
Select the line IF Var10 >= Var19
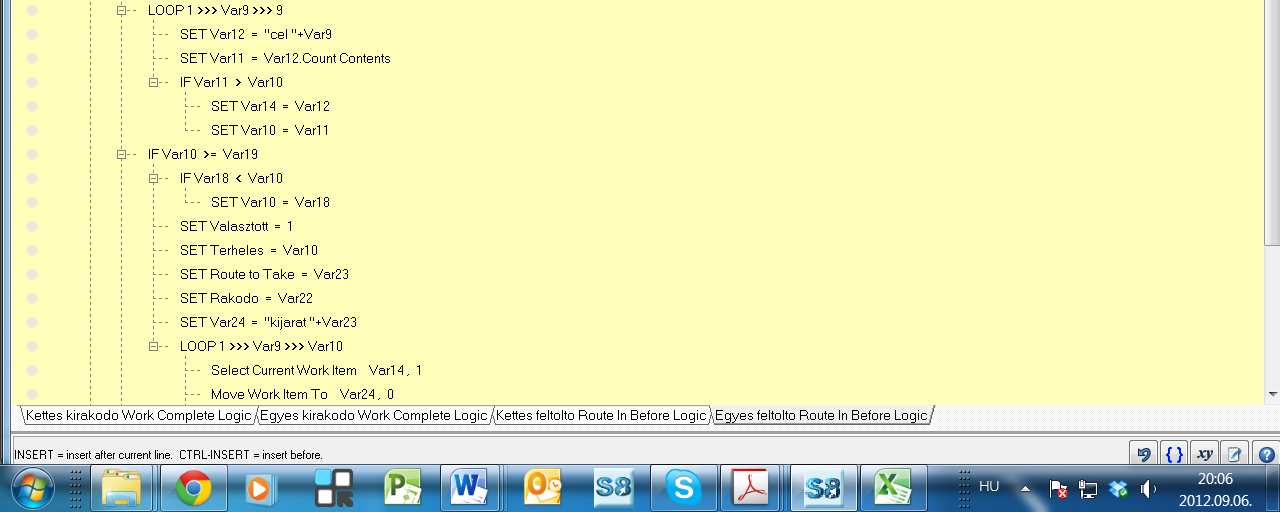(x=203, y=154)
